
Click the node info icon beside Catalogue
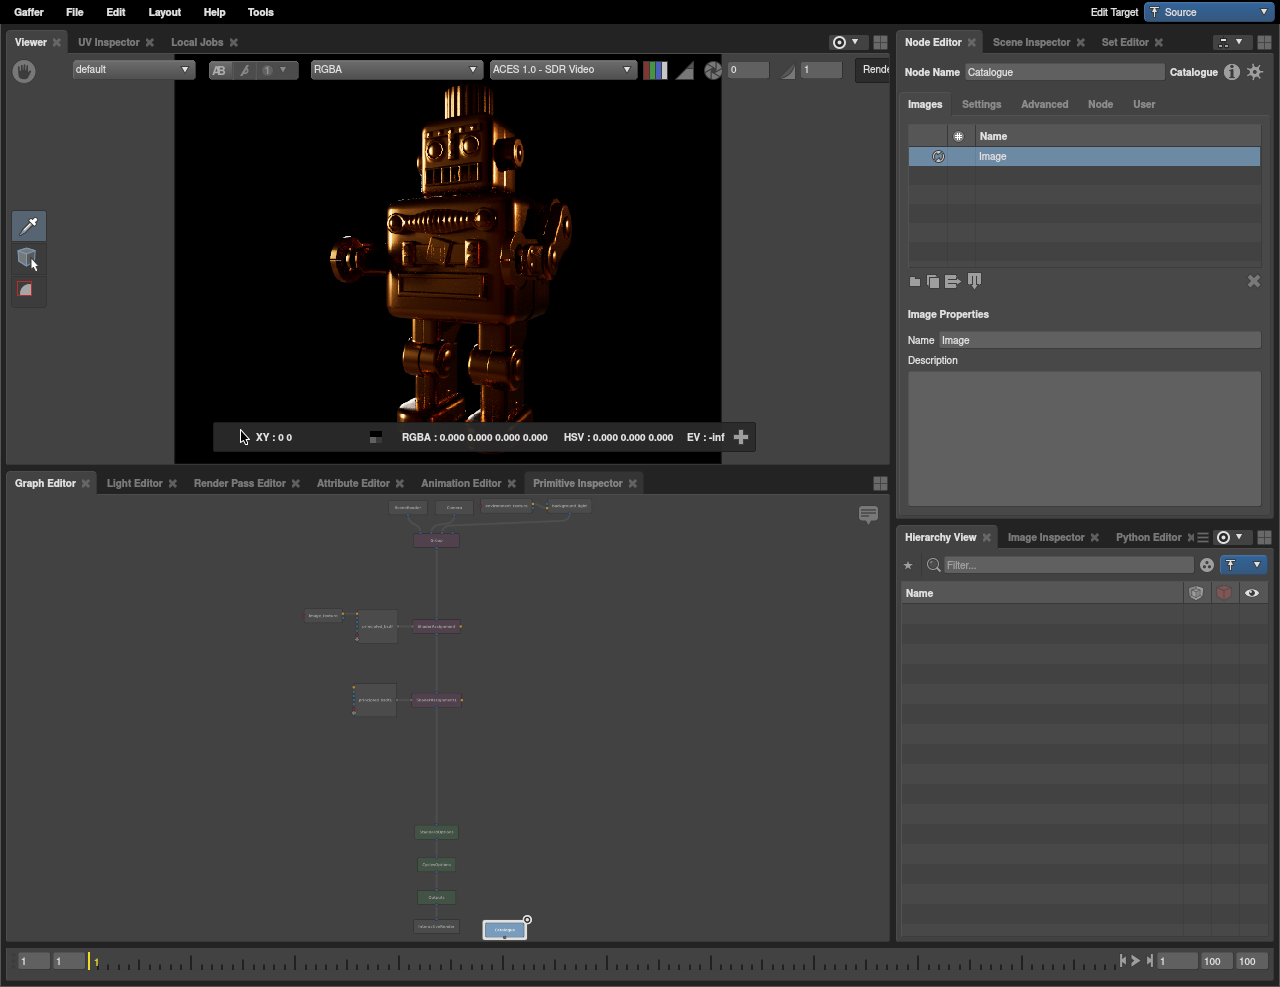pyautogui.click(x=1232, y=72)
